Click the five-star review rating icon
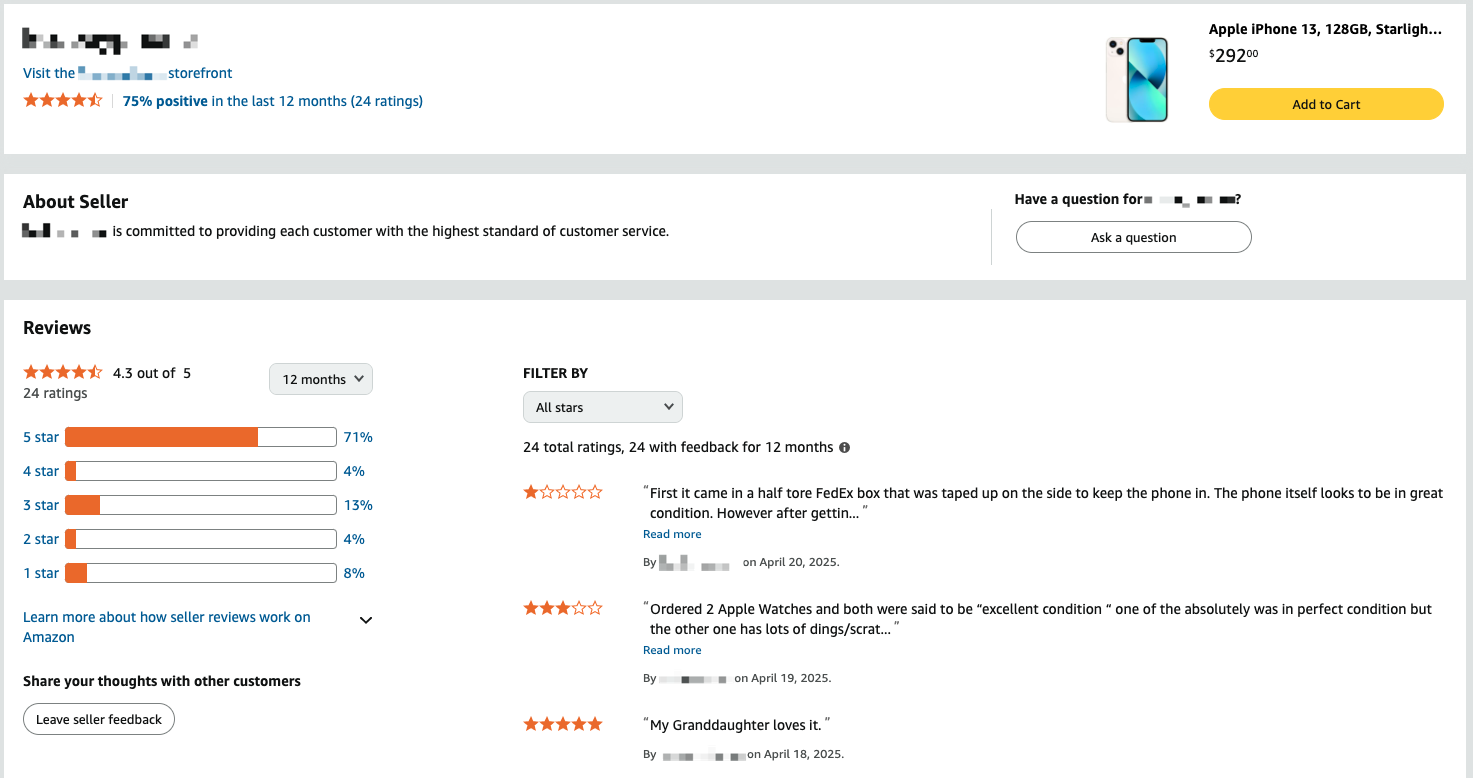 563,724
